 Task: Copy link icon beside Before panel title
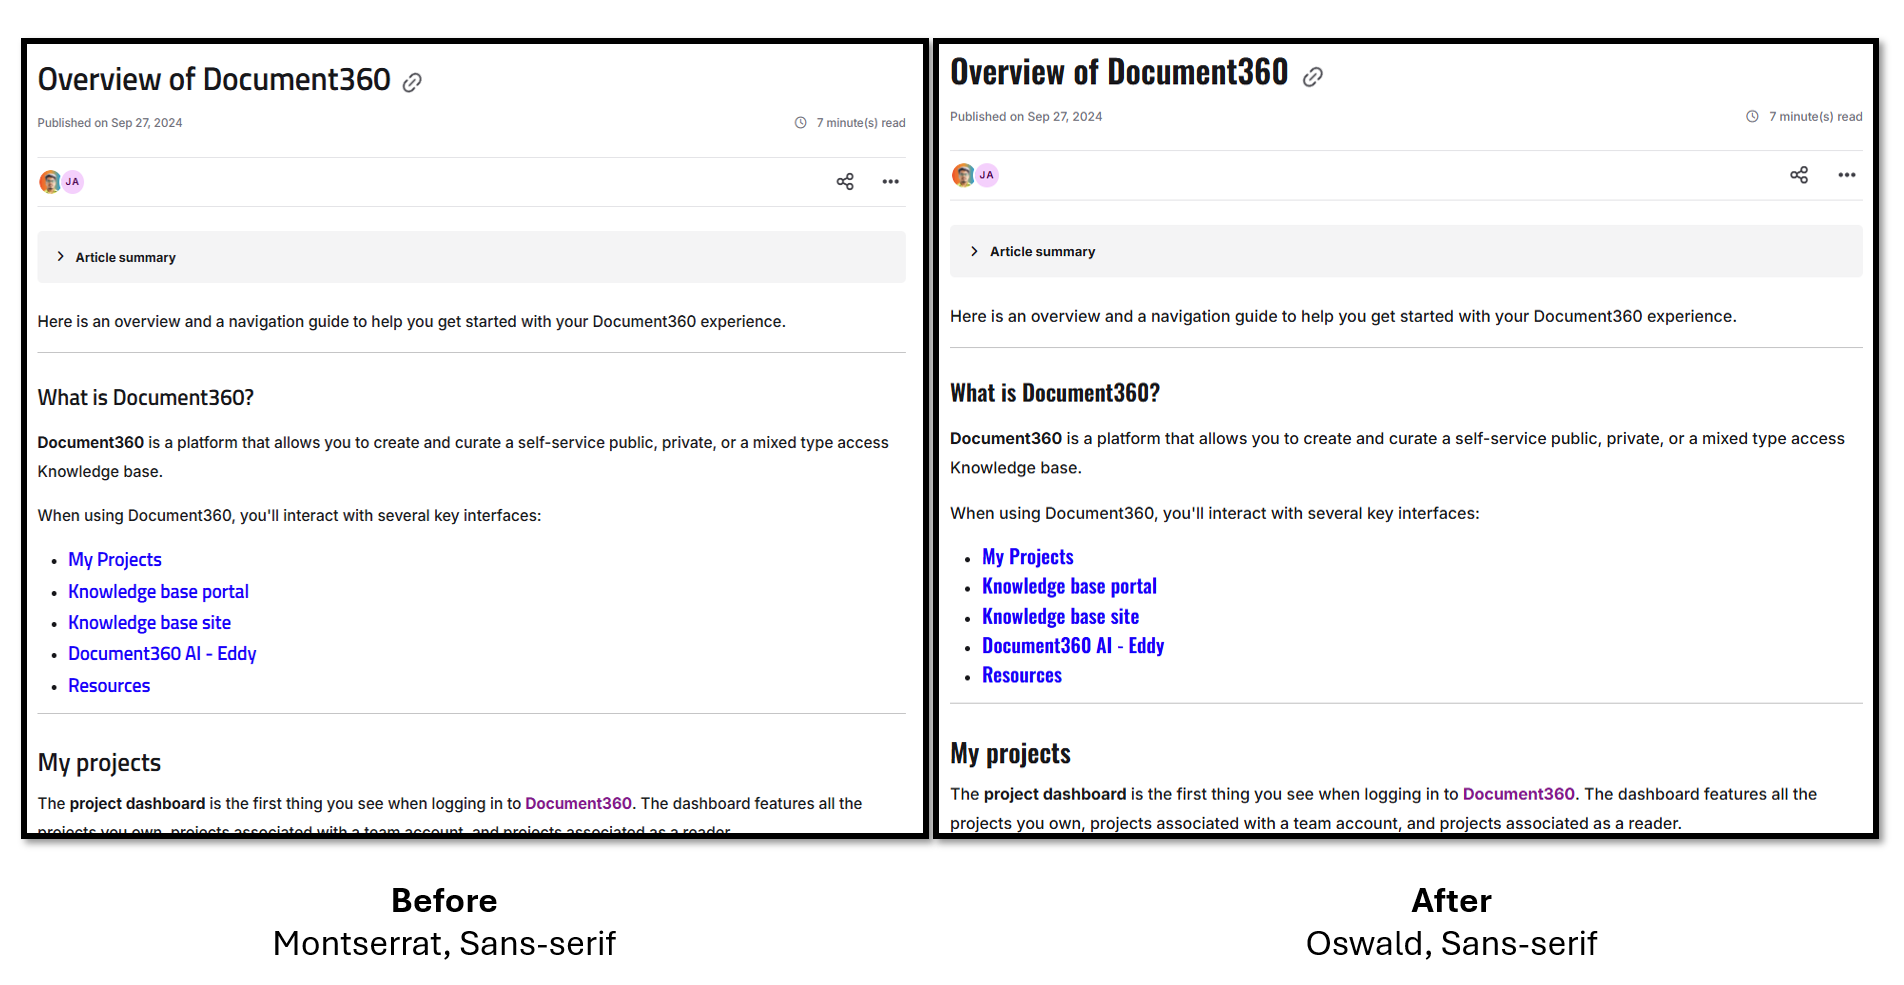412,83
